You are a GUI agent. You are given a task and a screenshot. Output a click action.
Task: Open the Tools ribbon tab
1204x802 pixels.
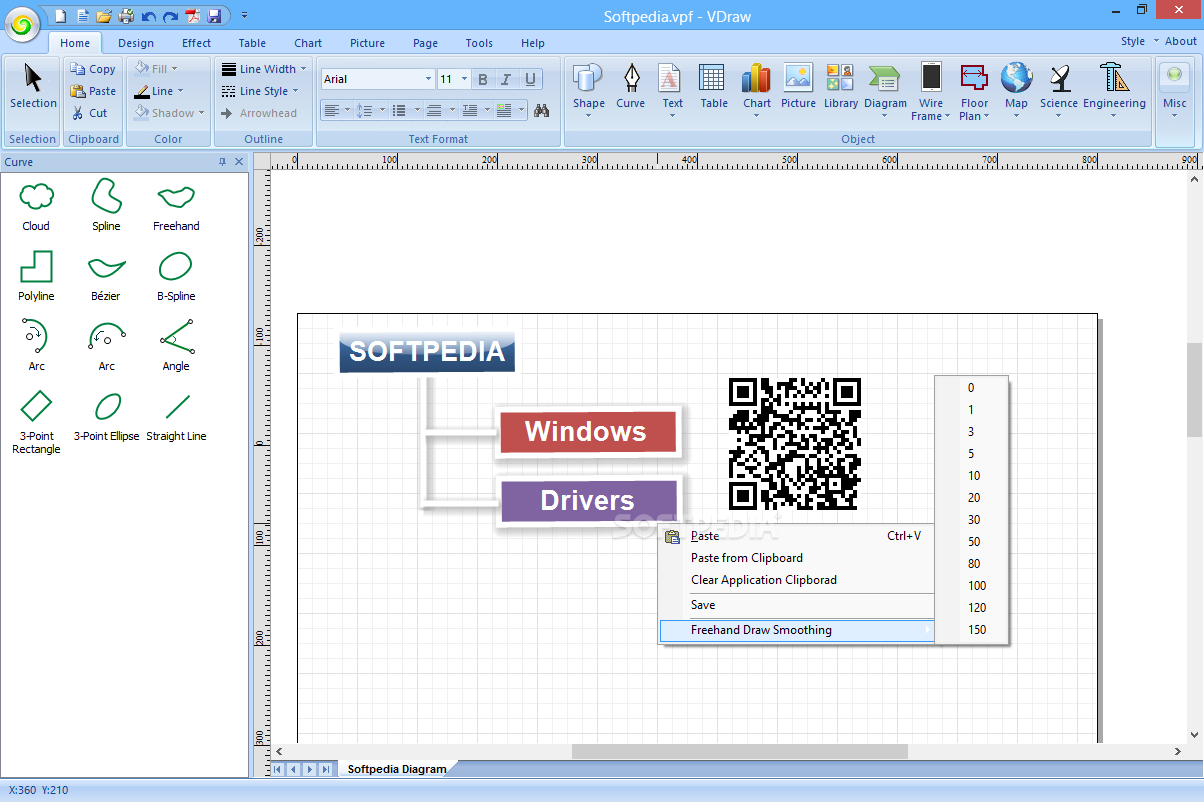479,43
